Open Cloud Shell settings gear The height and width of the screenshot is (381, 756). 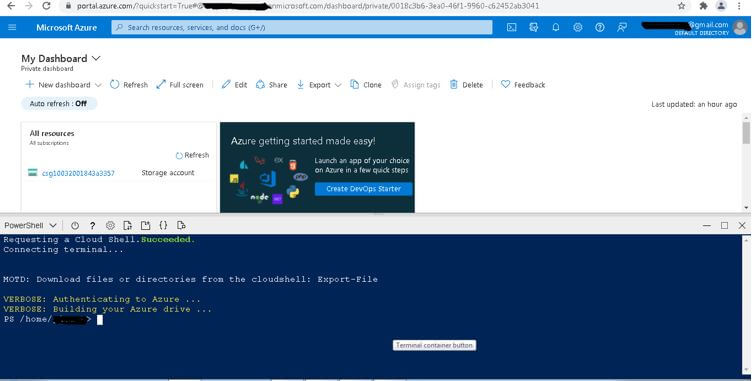(110, 225)
